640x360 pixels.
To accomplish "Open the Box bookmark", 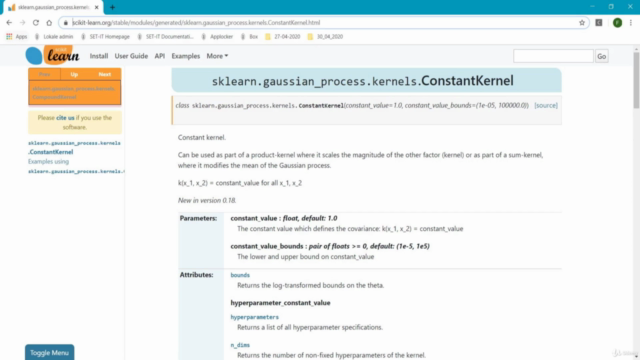I will tap(249, 37).
